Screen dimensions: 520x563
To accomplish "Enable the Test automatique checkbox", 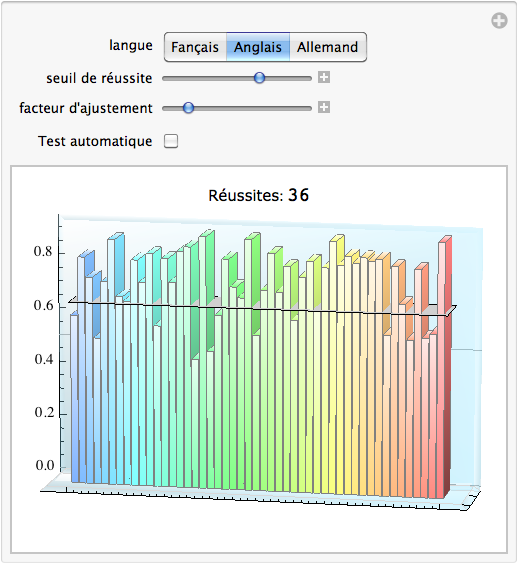I will (x=171, y=141).
